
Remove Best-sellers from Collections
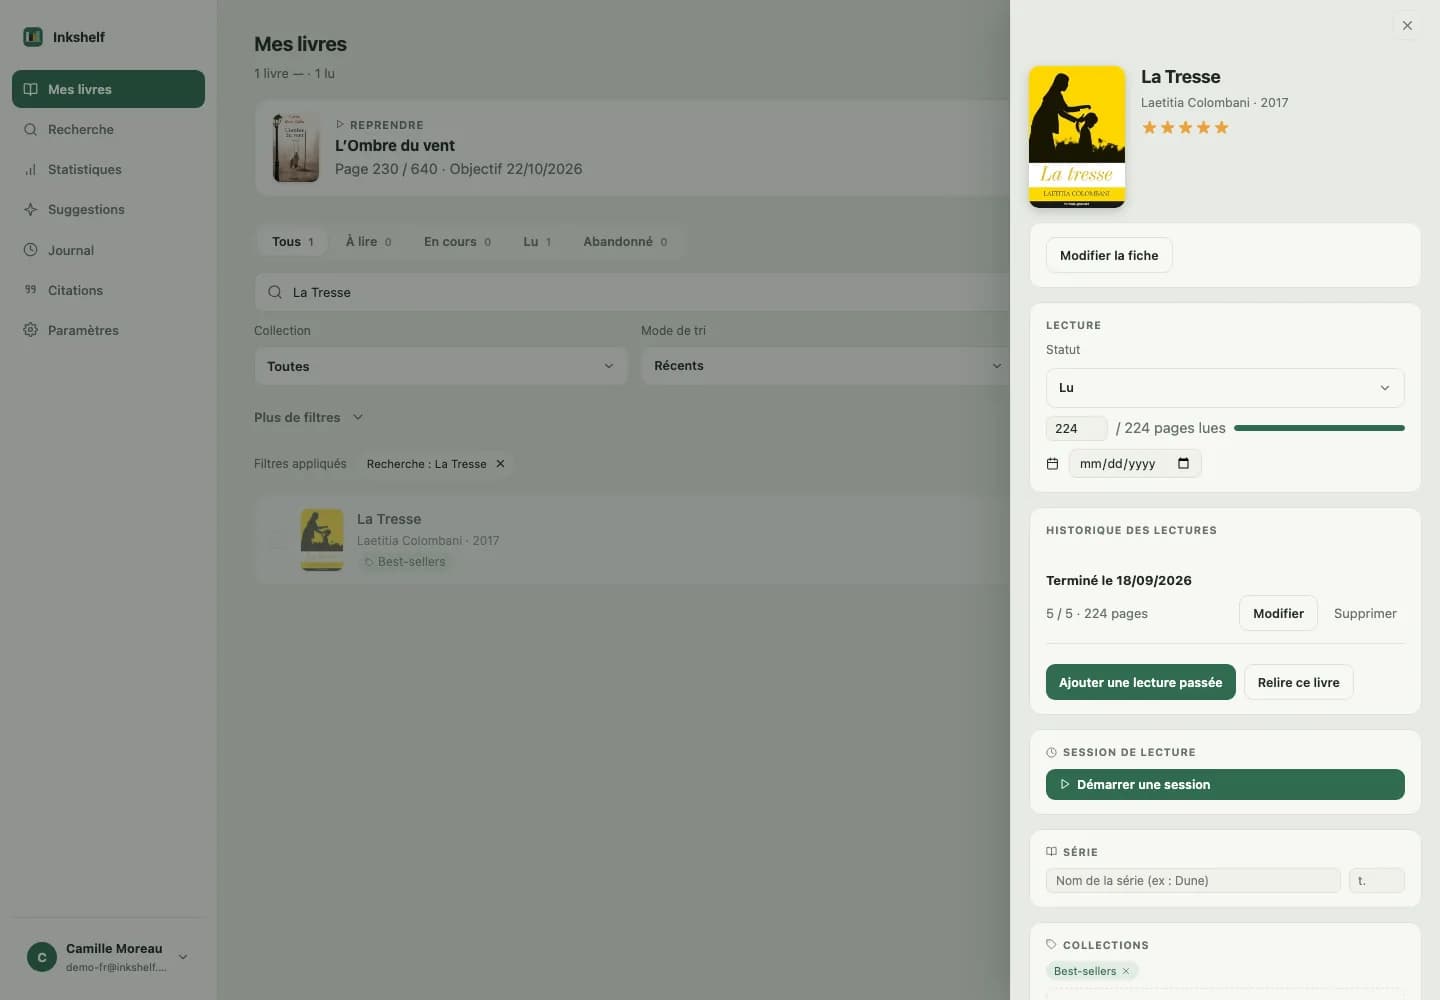(1126, 971)
